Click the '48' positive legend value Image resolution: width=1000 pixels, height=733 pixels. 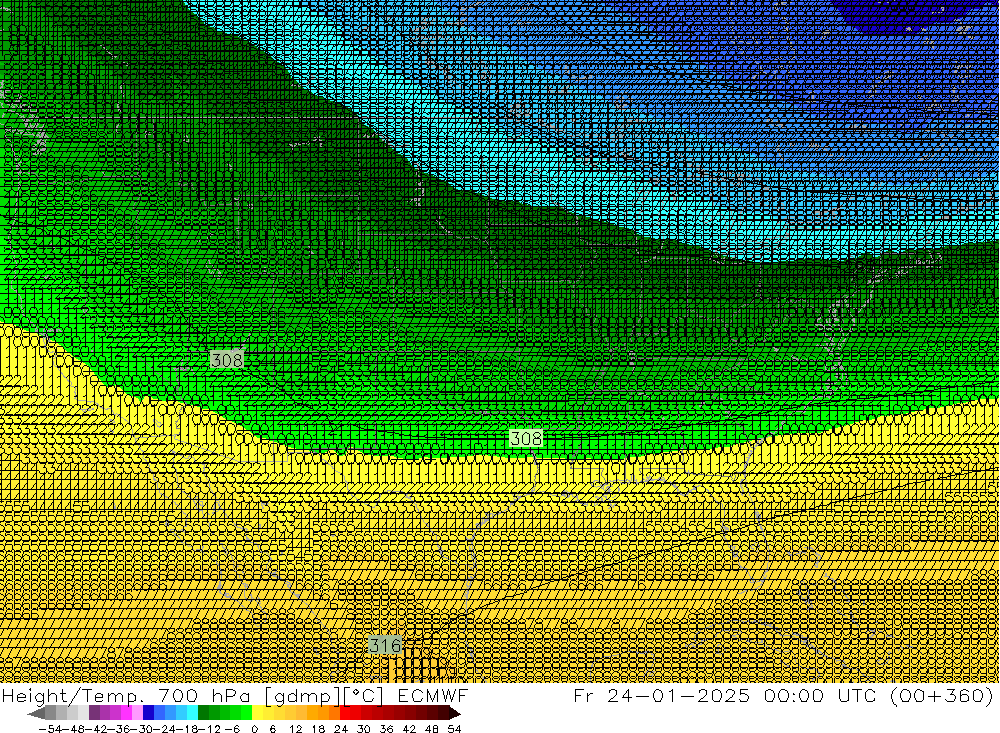tap(432, 729)
